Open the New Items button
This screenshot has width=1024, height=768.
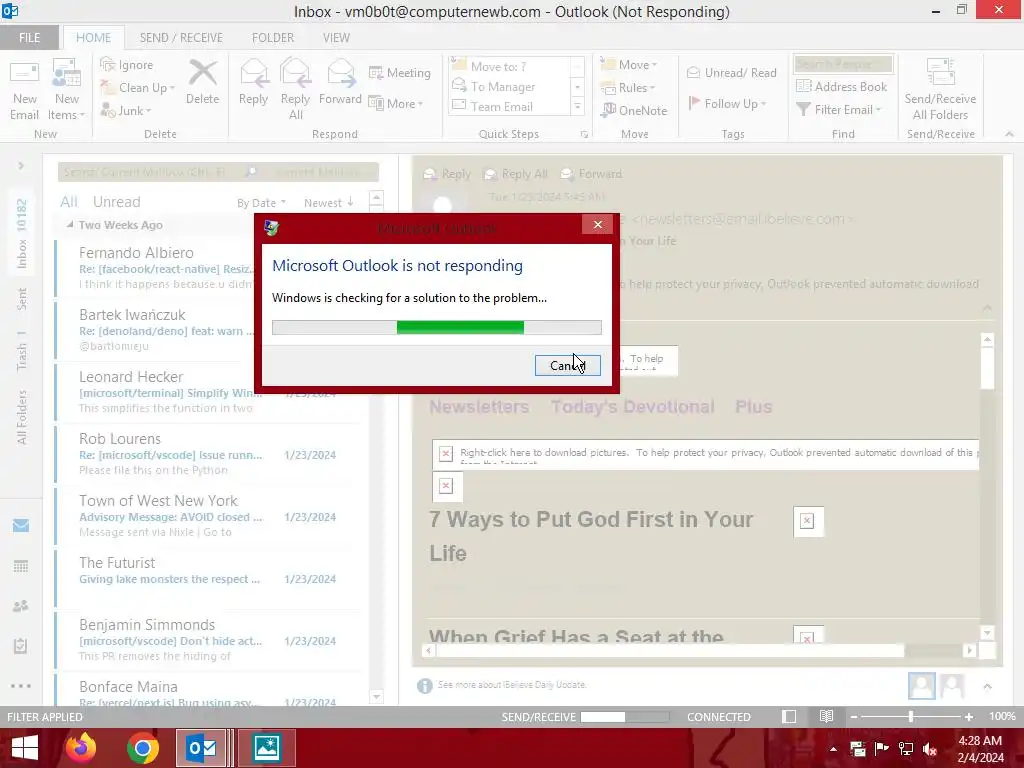tap(66, 90)
